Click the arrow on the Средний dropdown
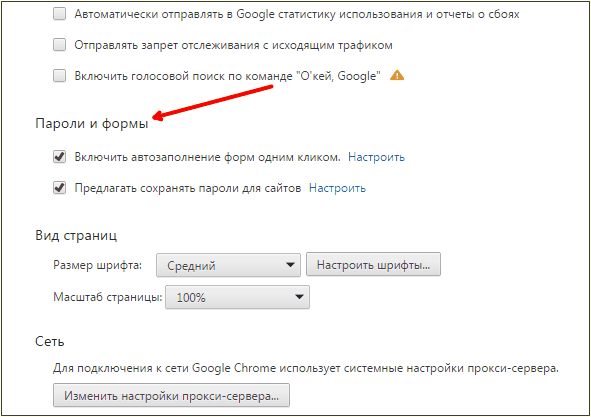 [x=290, y=265]
